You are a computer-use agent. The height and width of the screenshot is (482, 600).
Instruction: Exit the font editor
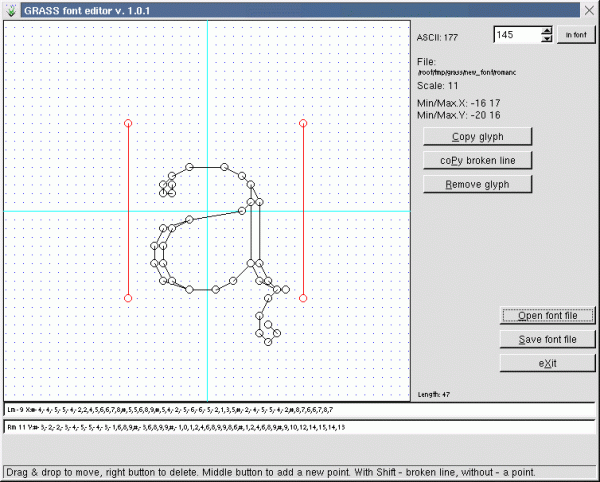coord(547,364)
